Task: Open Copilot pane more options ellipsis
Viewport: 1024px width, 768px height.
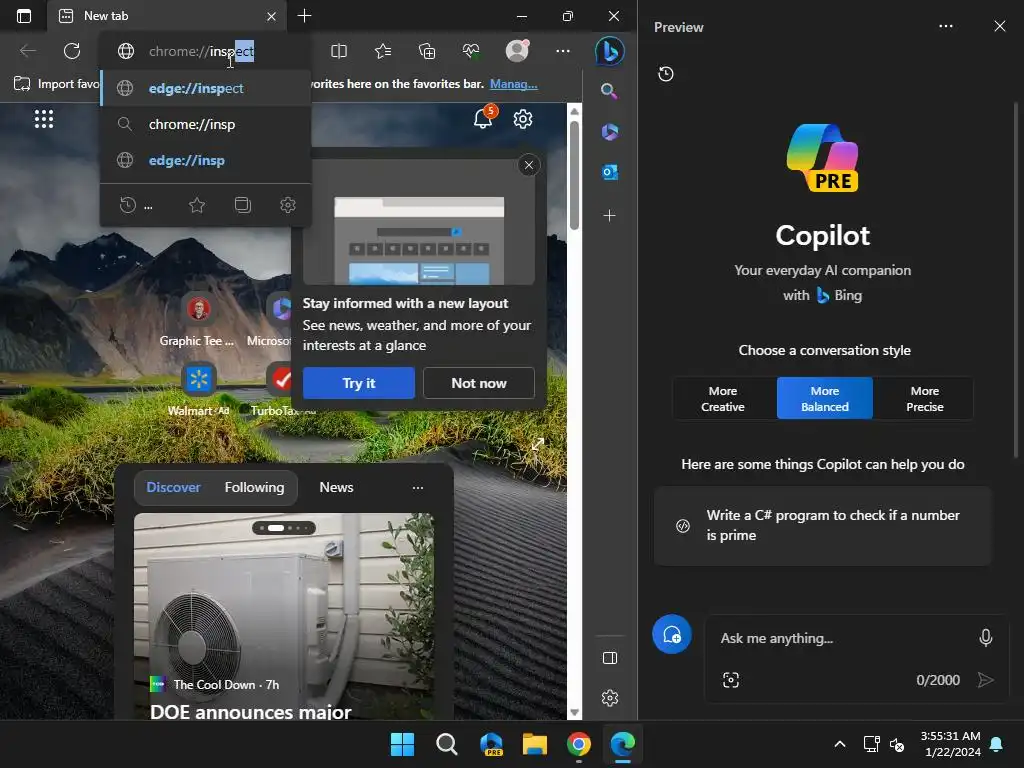Action: pos(946,26)
